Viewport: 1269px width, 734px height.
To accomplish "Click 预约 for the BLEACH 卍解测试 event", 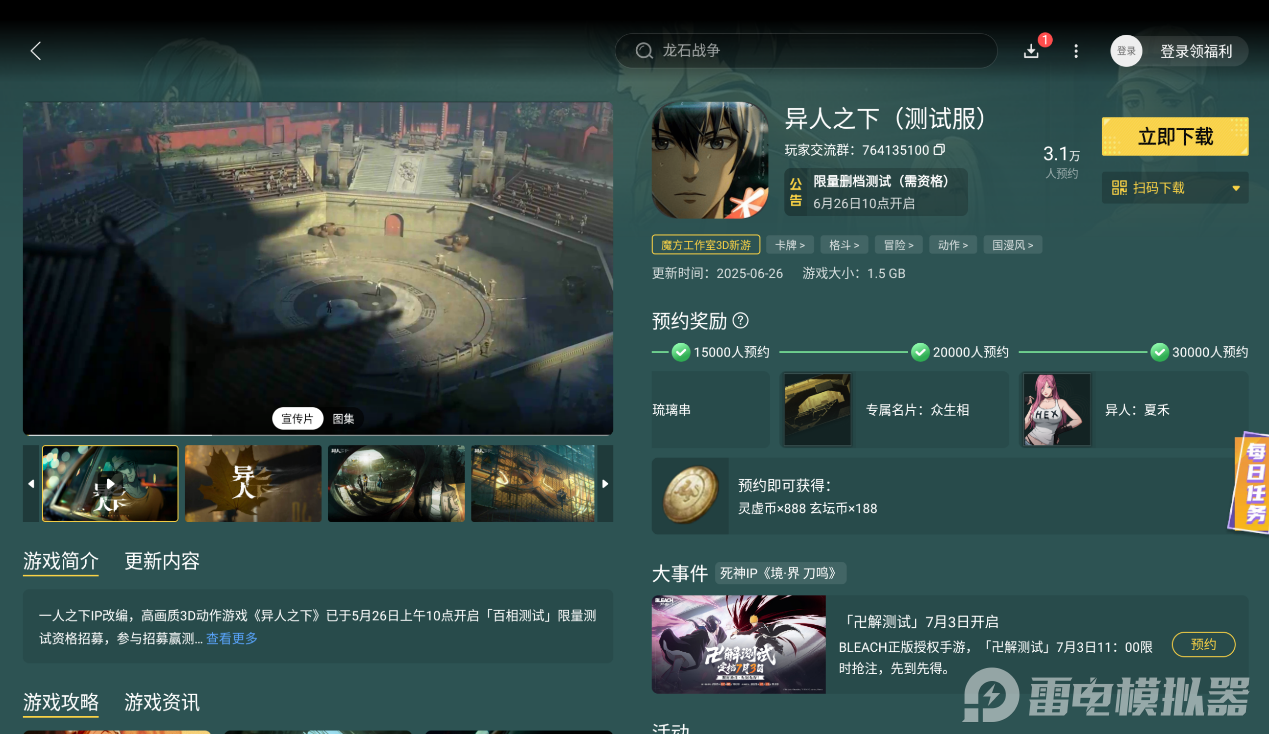I will click(1204, 644).
